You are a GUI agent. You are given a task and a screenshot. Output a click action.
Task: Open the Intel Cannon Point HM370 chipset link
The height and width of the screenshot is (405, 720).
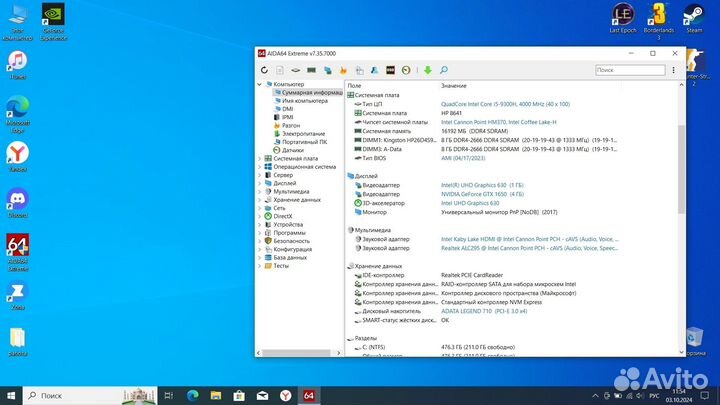(x=499, y=122)
